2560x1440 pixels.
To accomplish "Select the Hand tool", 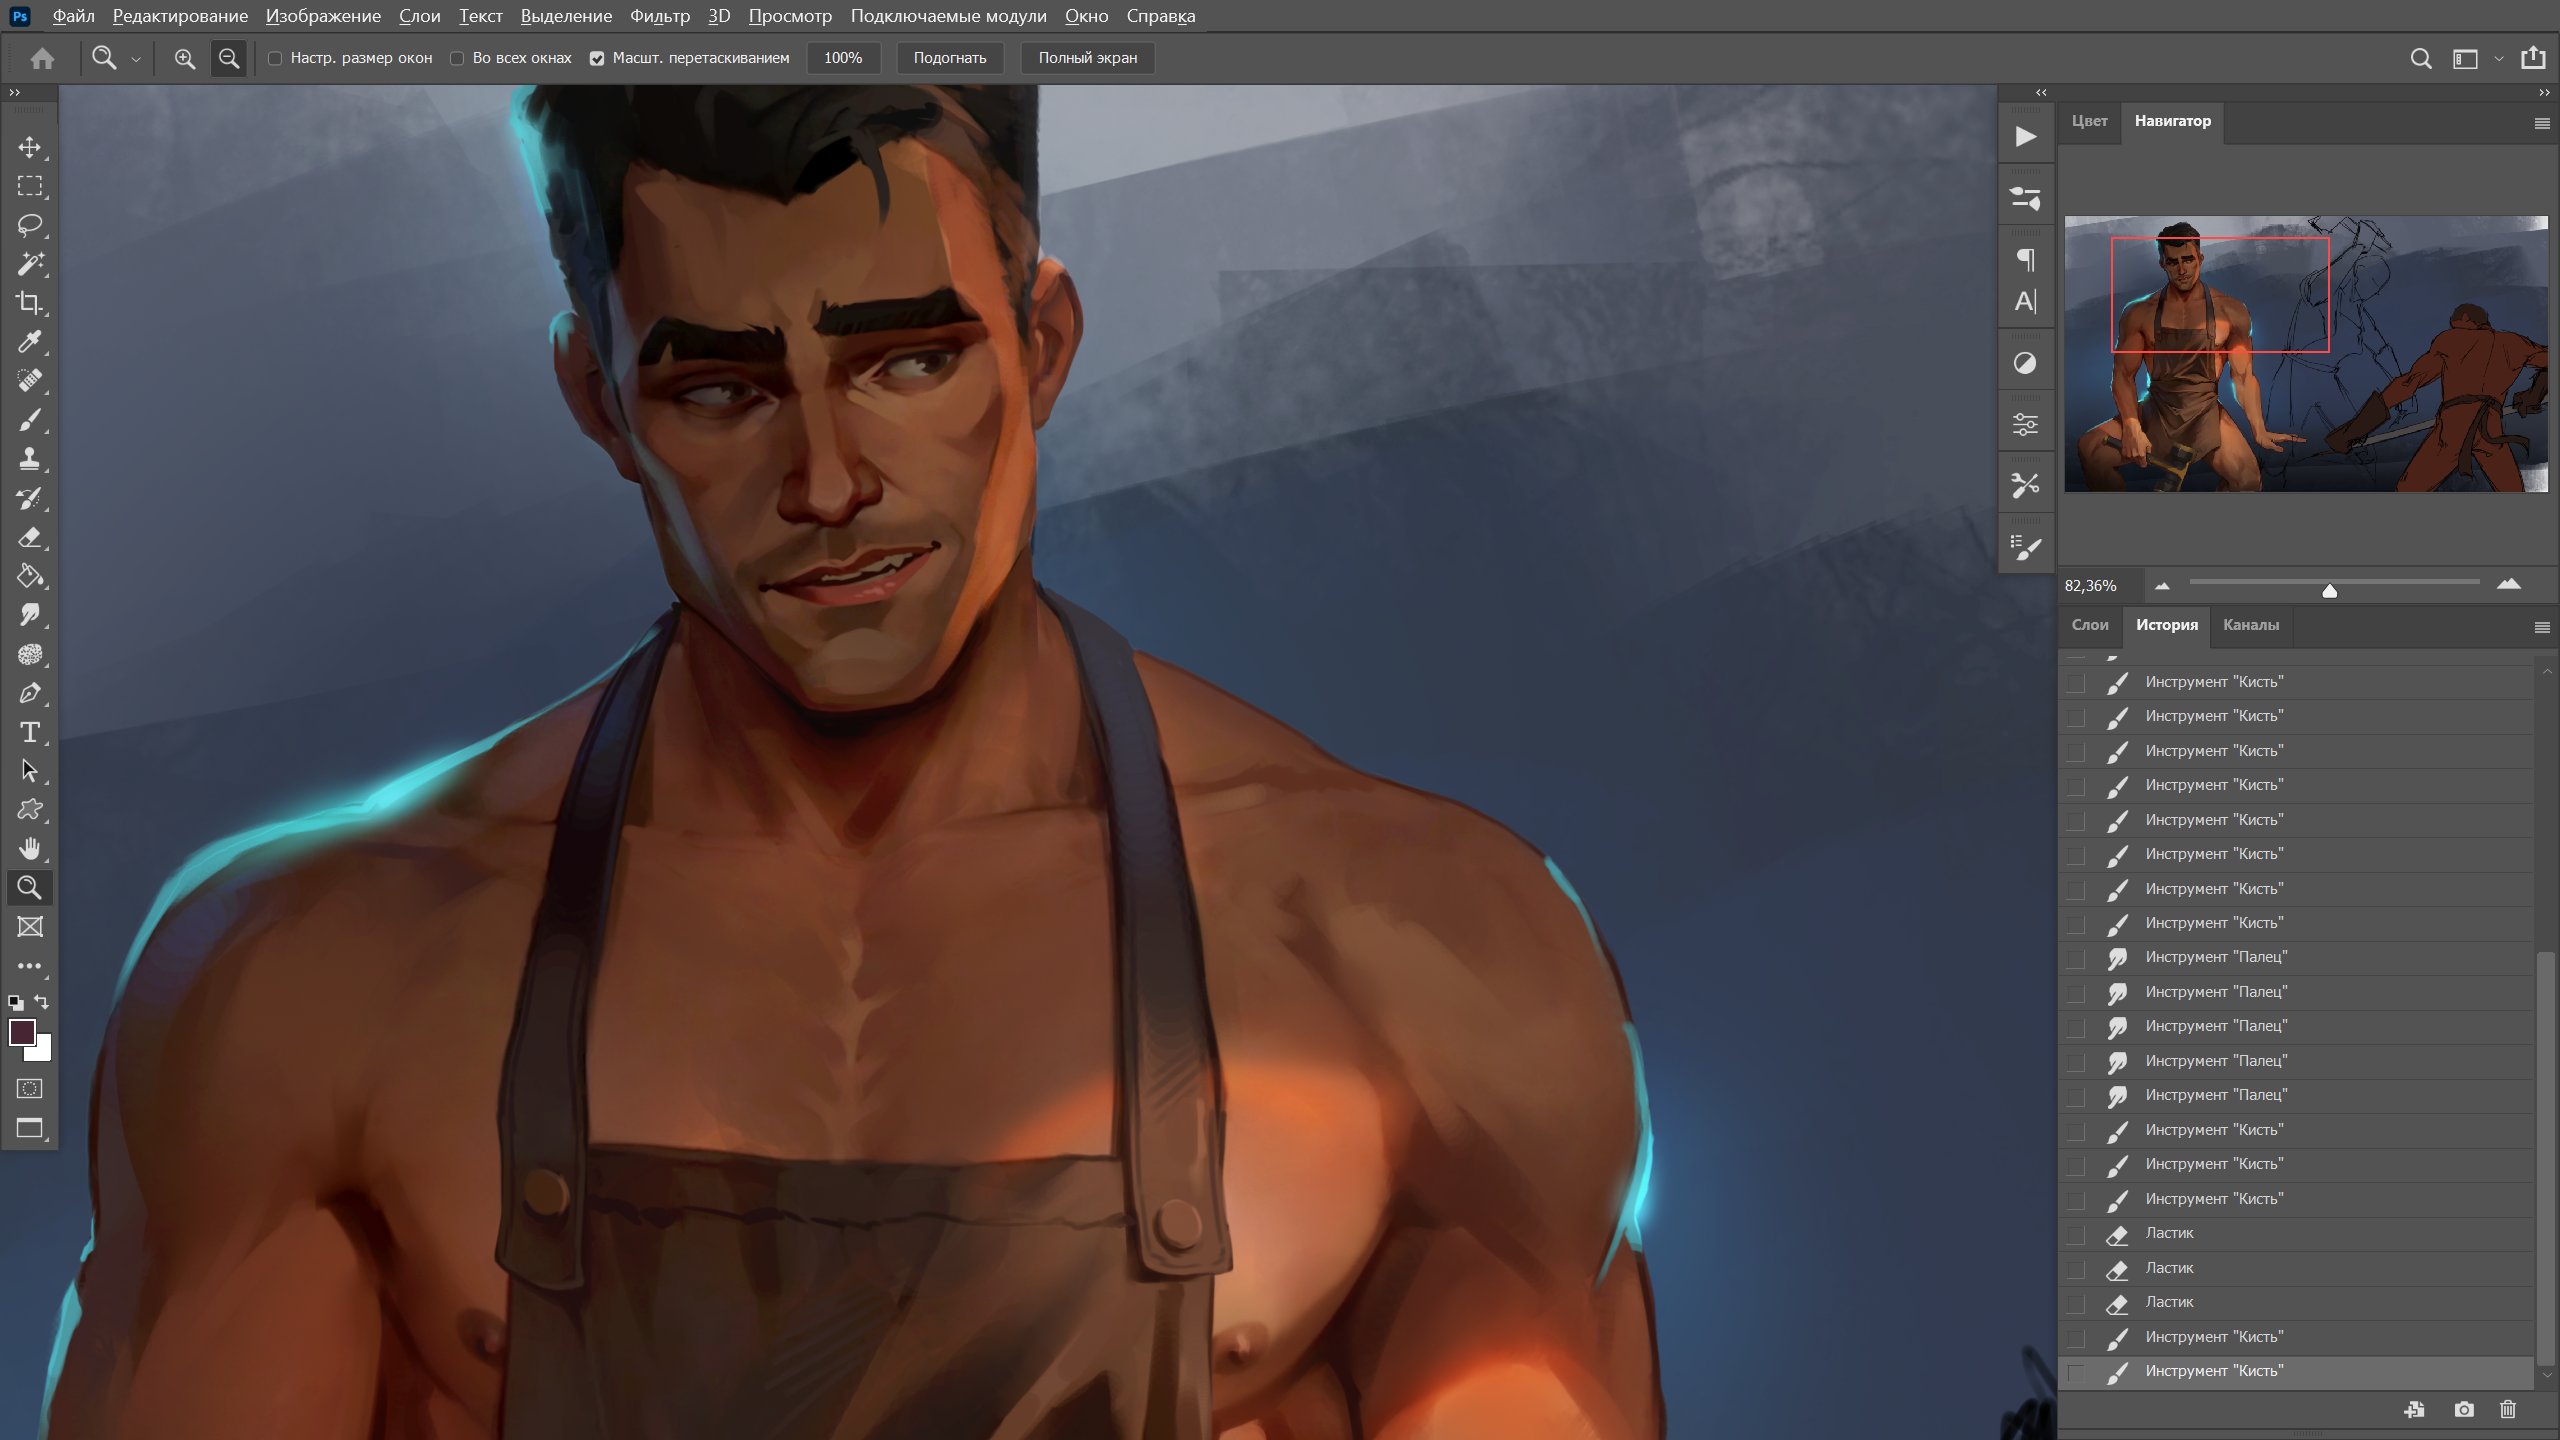I will tap(30, 849).
